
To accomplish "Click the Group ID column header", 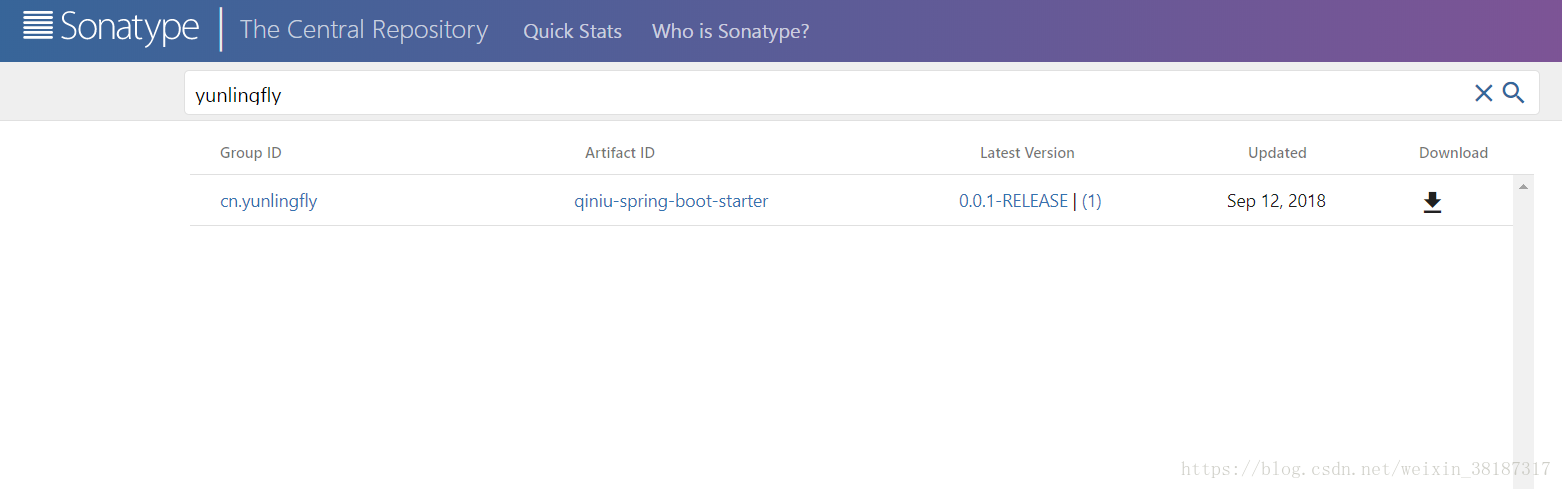I will (x=251, y=153).
